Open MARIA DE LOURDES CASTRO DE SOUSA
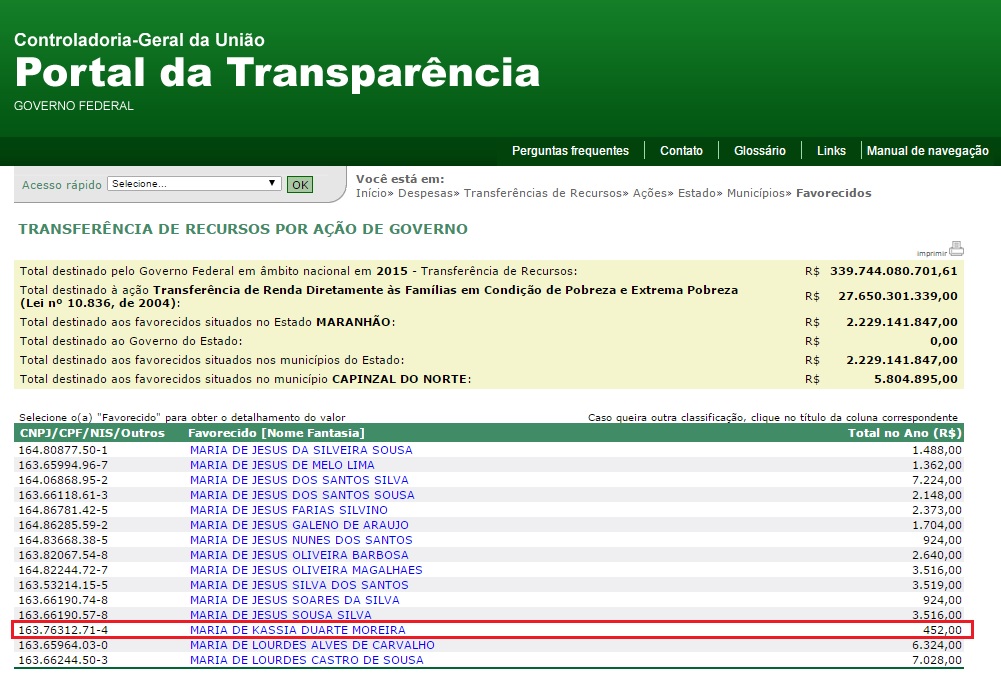This screenshot has width=1001, height=679. click(306, 660)
